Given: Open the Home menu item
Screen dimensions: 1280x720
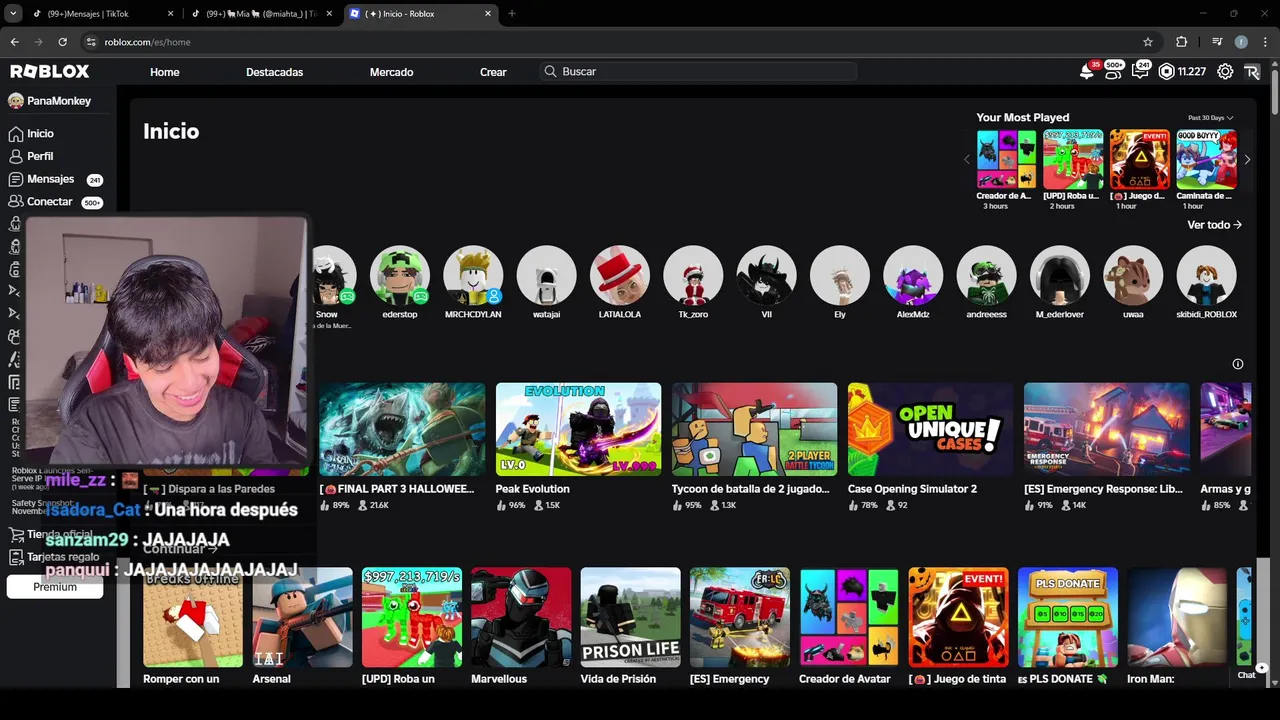Looking at the screenshot, I should pyautogui.click(x=165, y=72).
